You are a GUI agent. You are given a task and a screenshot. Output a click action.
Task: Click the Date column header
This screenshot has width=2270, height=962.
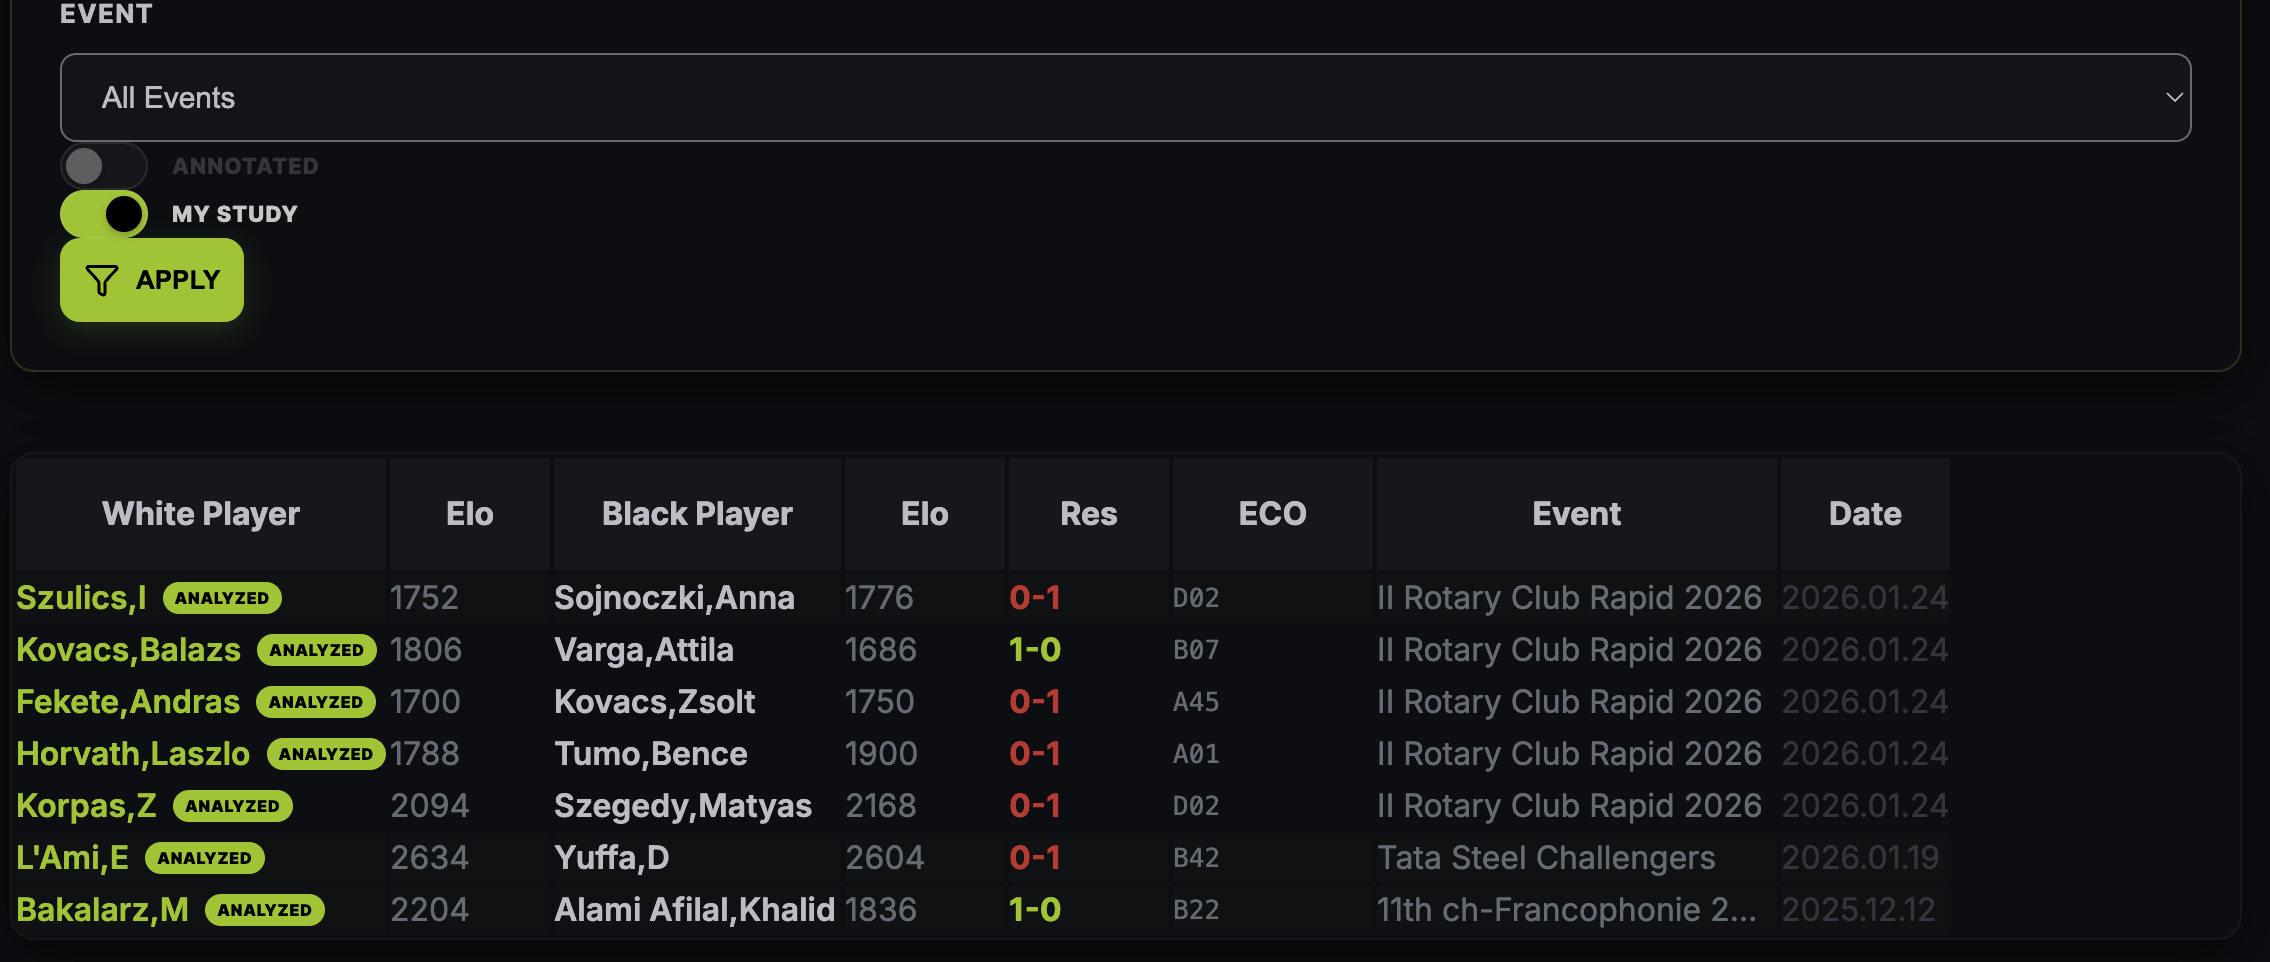point(1864,513)
